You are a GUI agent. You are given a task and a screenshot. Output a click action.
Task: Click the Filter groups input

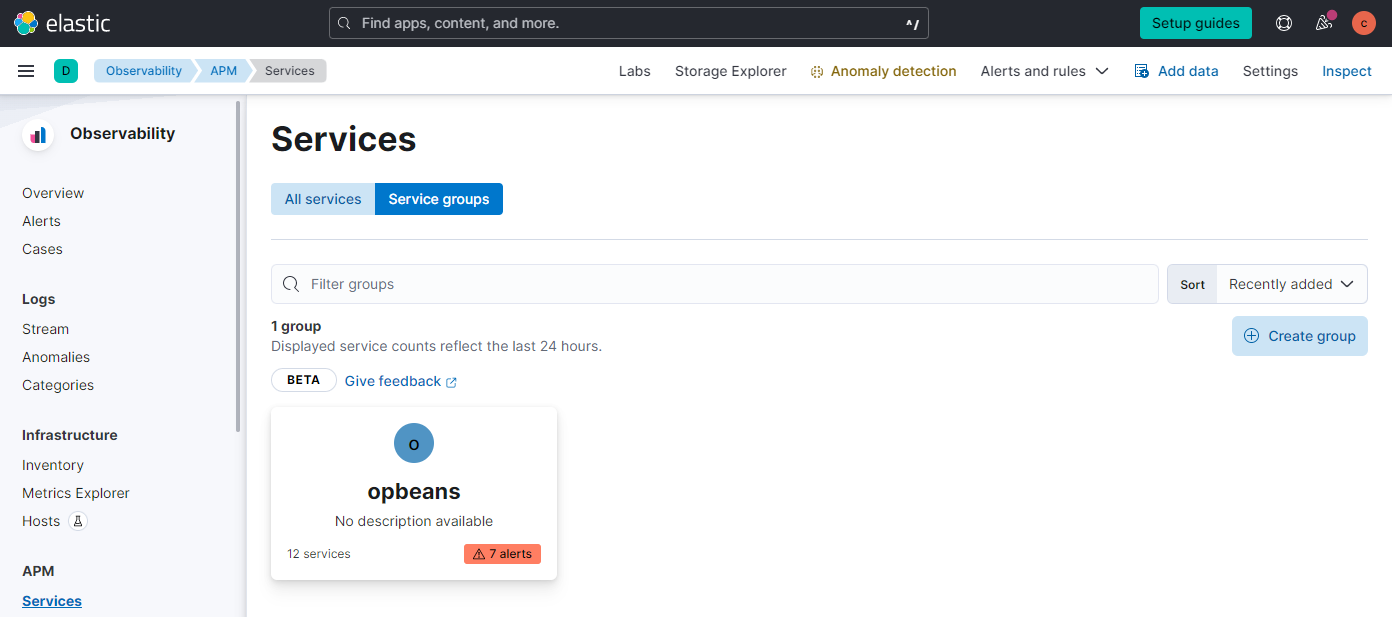click(x=715, y=284)
